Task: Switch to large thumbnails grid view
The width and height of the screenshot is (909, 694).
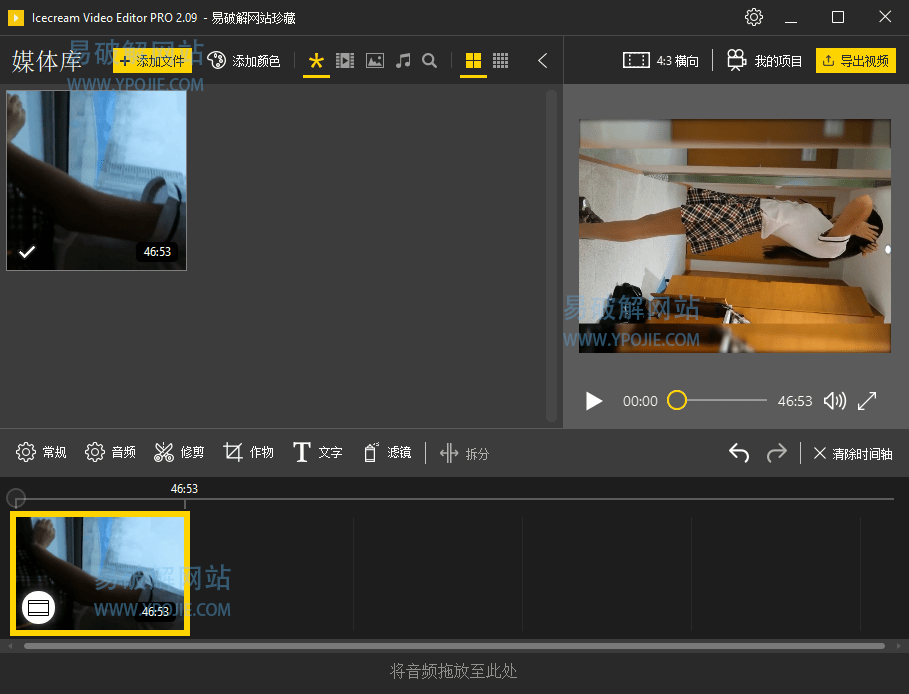Action: [473, 61]
